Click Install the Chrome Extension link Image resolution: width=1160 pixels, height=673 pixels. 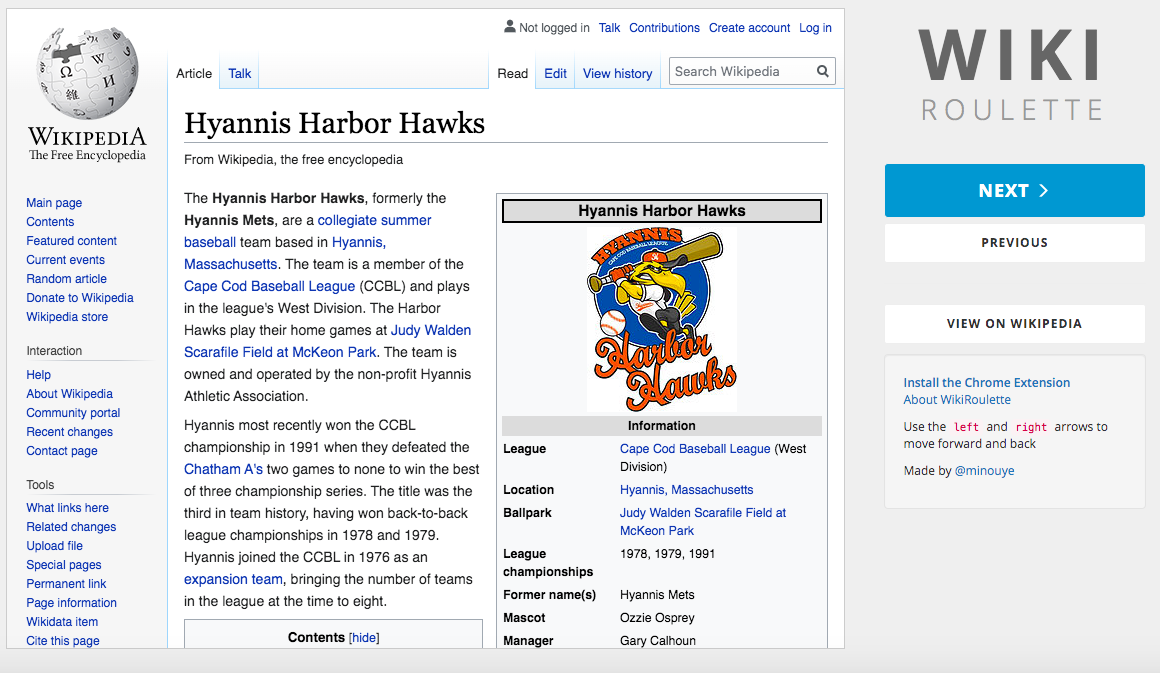coord(986,382)
